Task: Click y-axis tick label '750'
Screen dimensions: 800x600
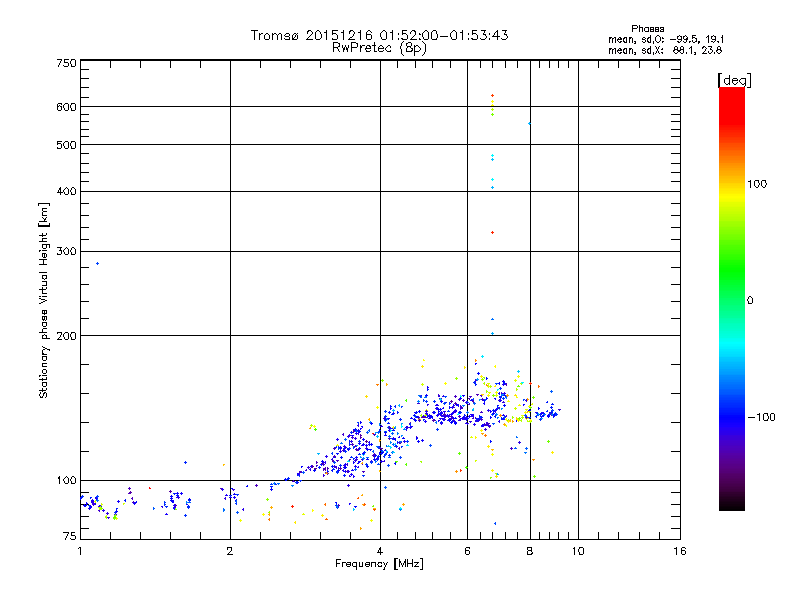Action: tap(66, 63)
